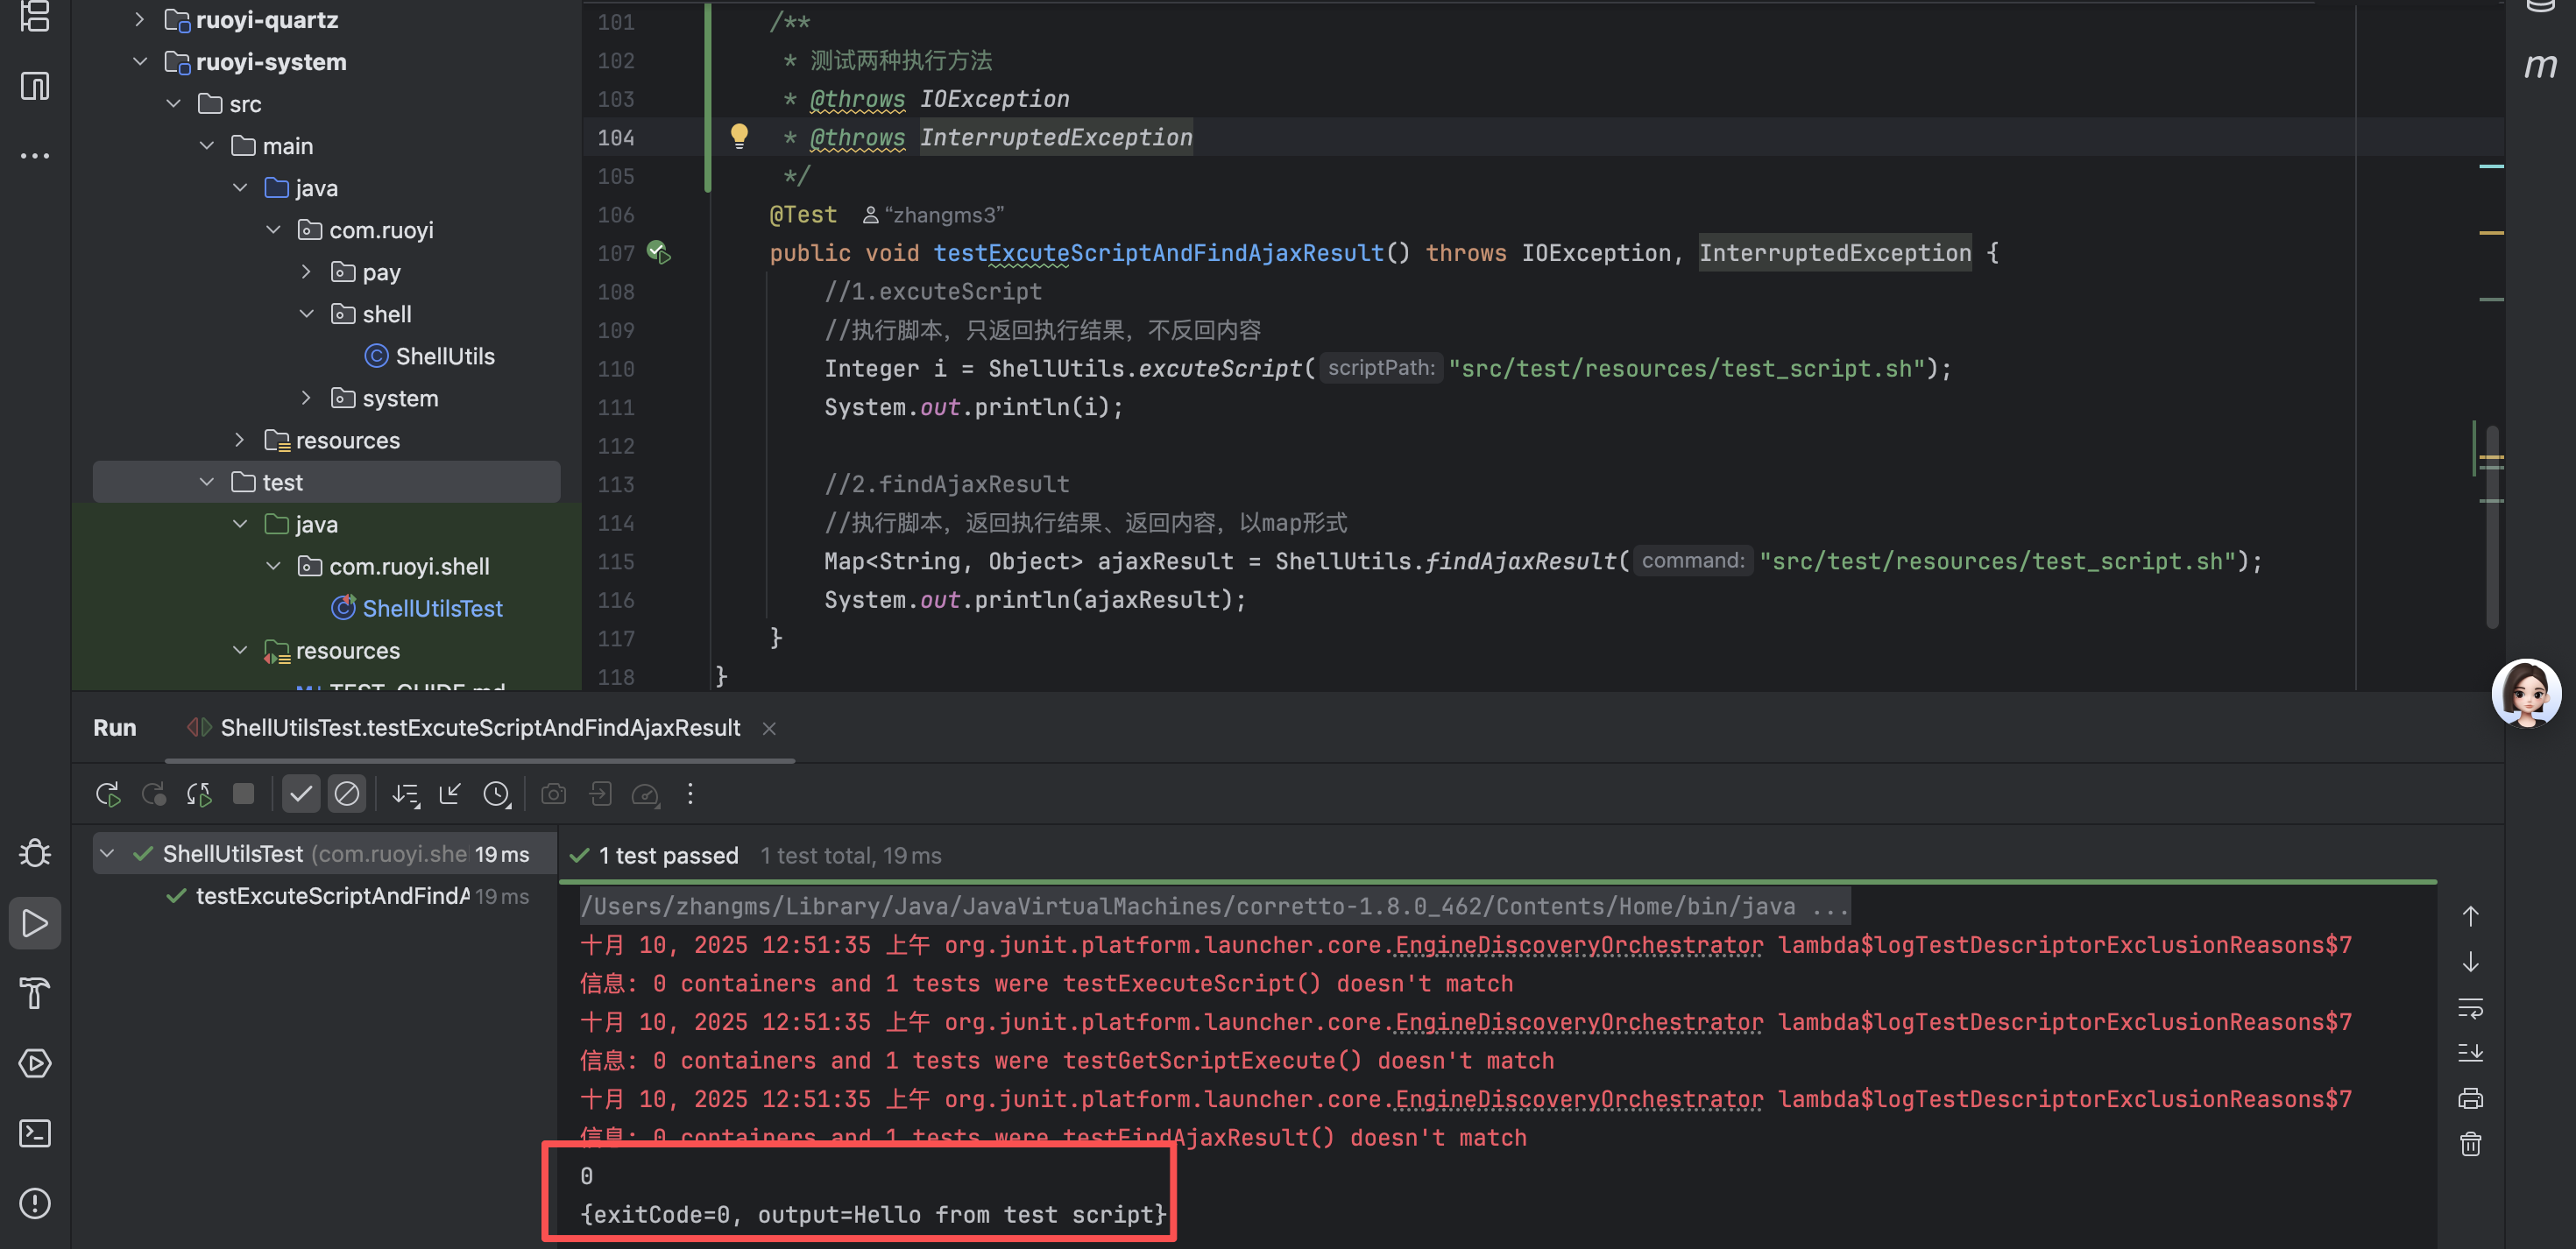Close the ShellUtilsTest run tab
The width and height of the screenshot is (2576, 1249).
(769, 729)
